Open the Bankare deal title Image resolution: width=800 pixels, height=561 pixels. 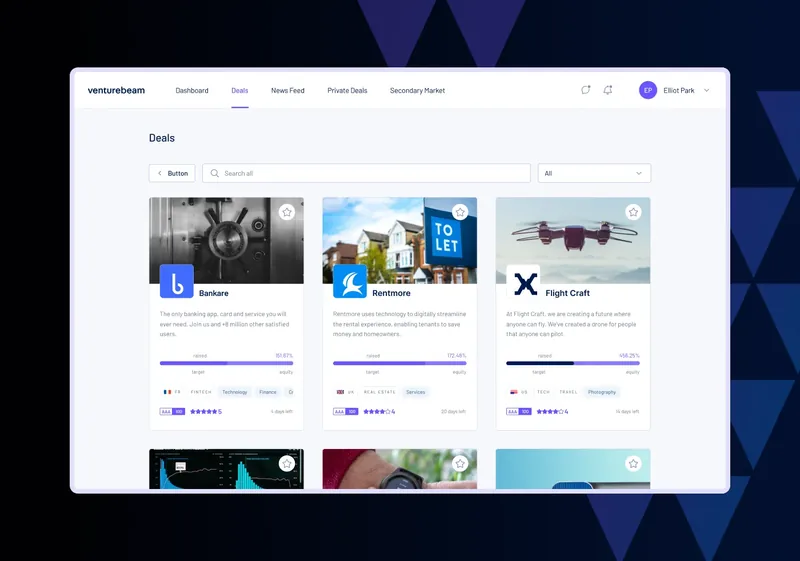tap(214, 293)
